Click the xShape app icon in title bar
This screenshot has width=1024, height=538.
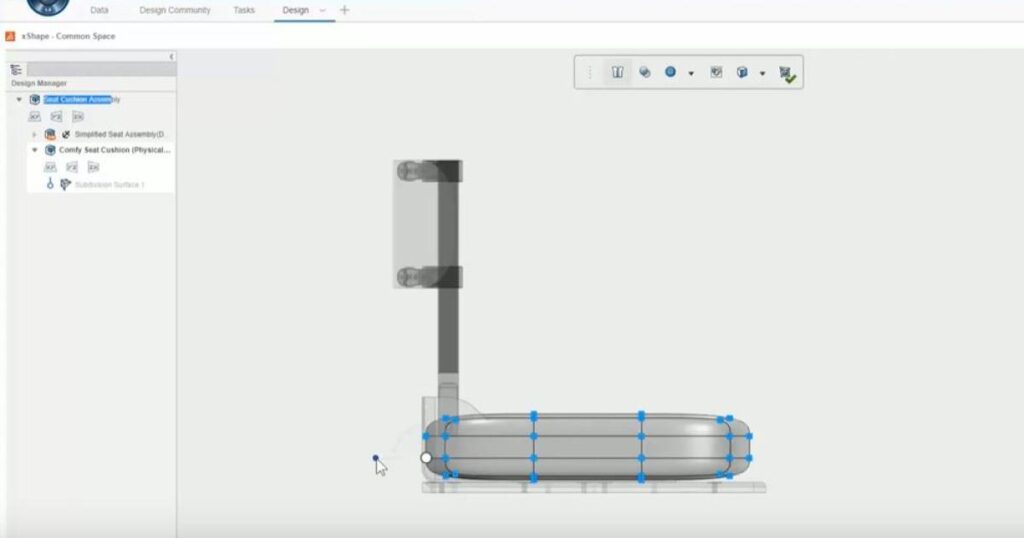pos(10,36)
